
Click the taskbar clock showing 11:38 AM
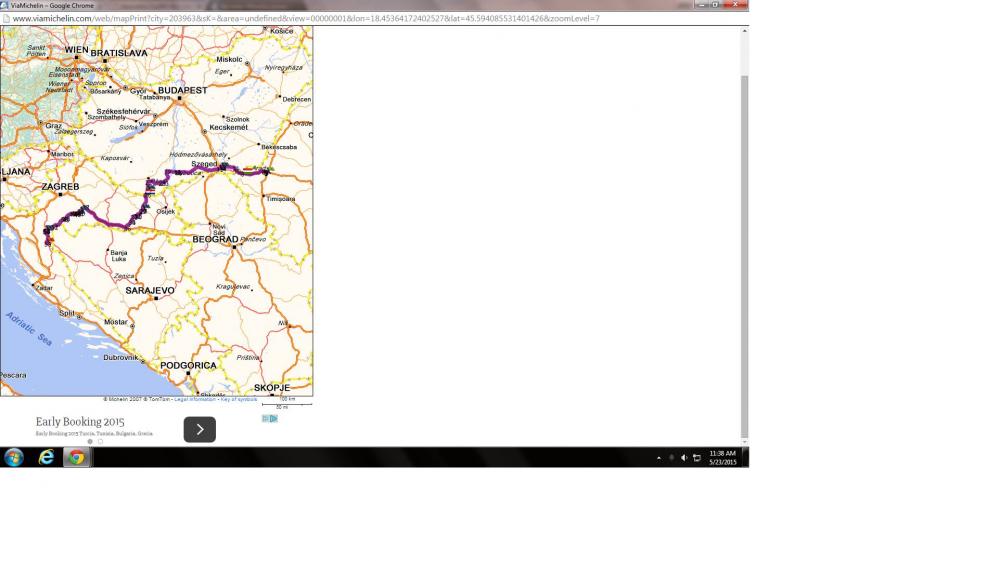(x=722, y=458)
